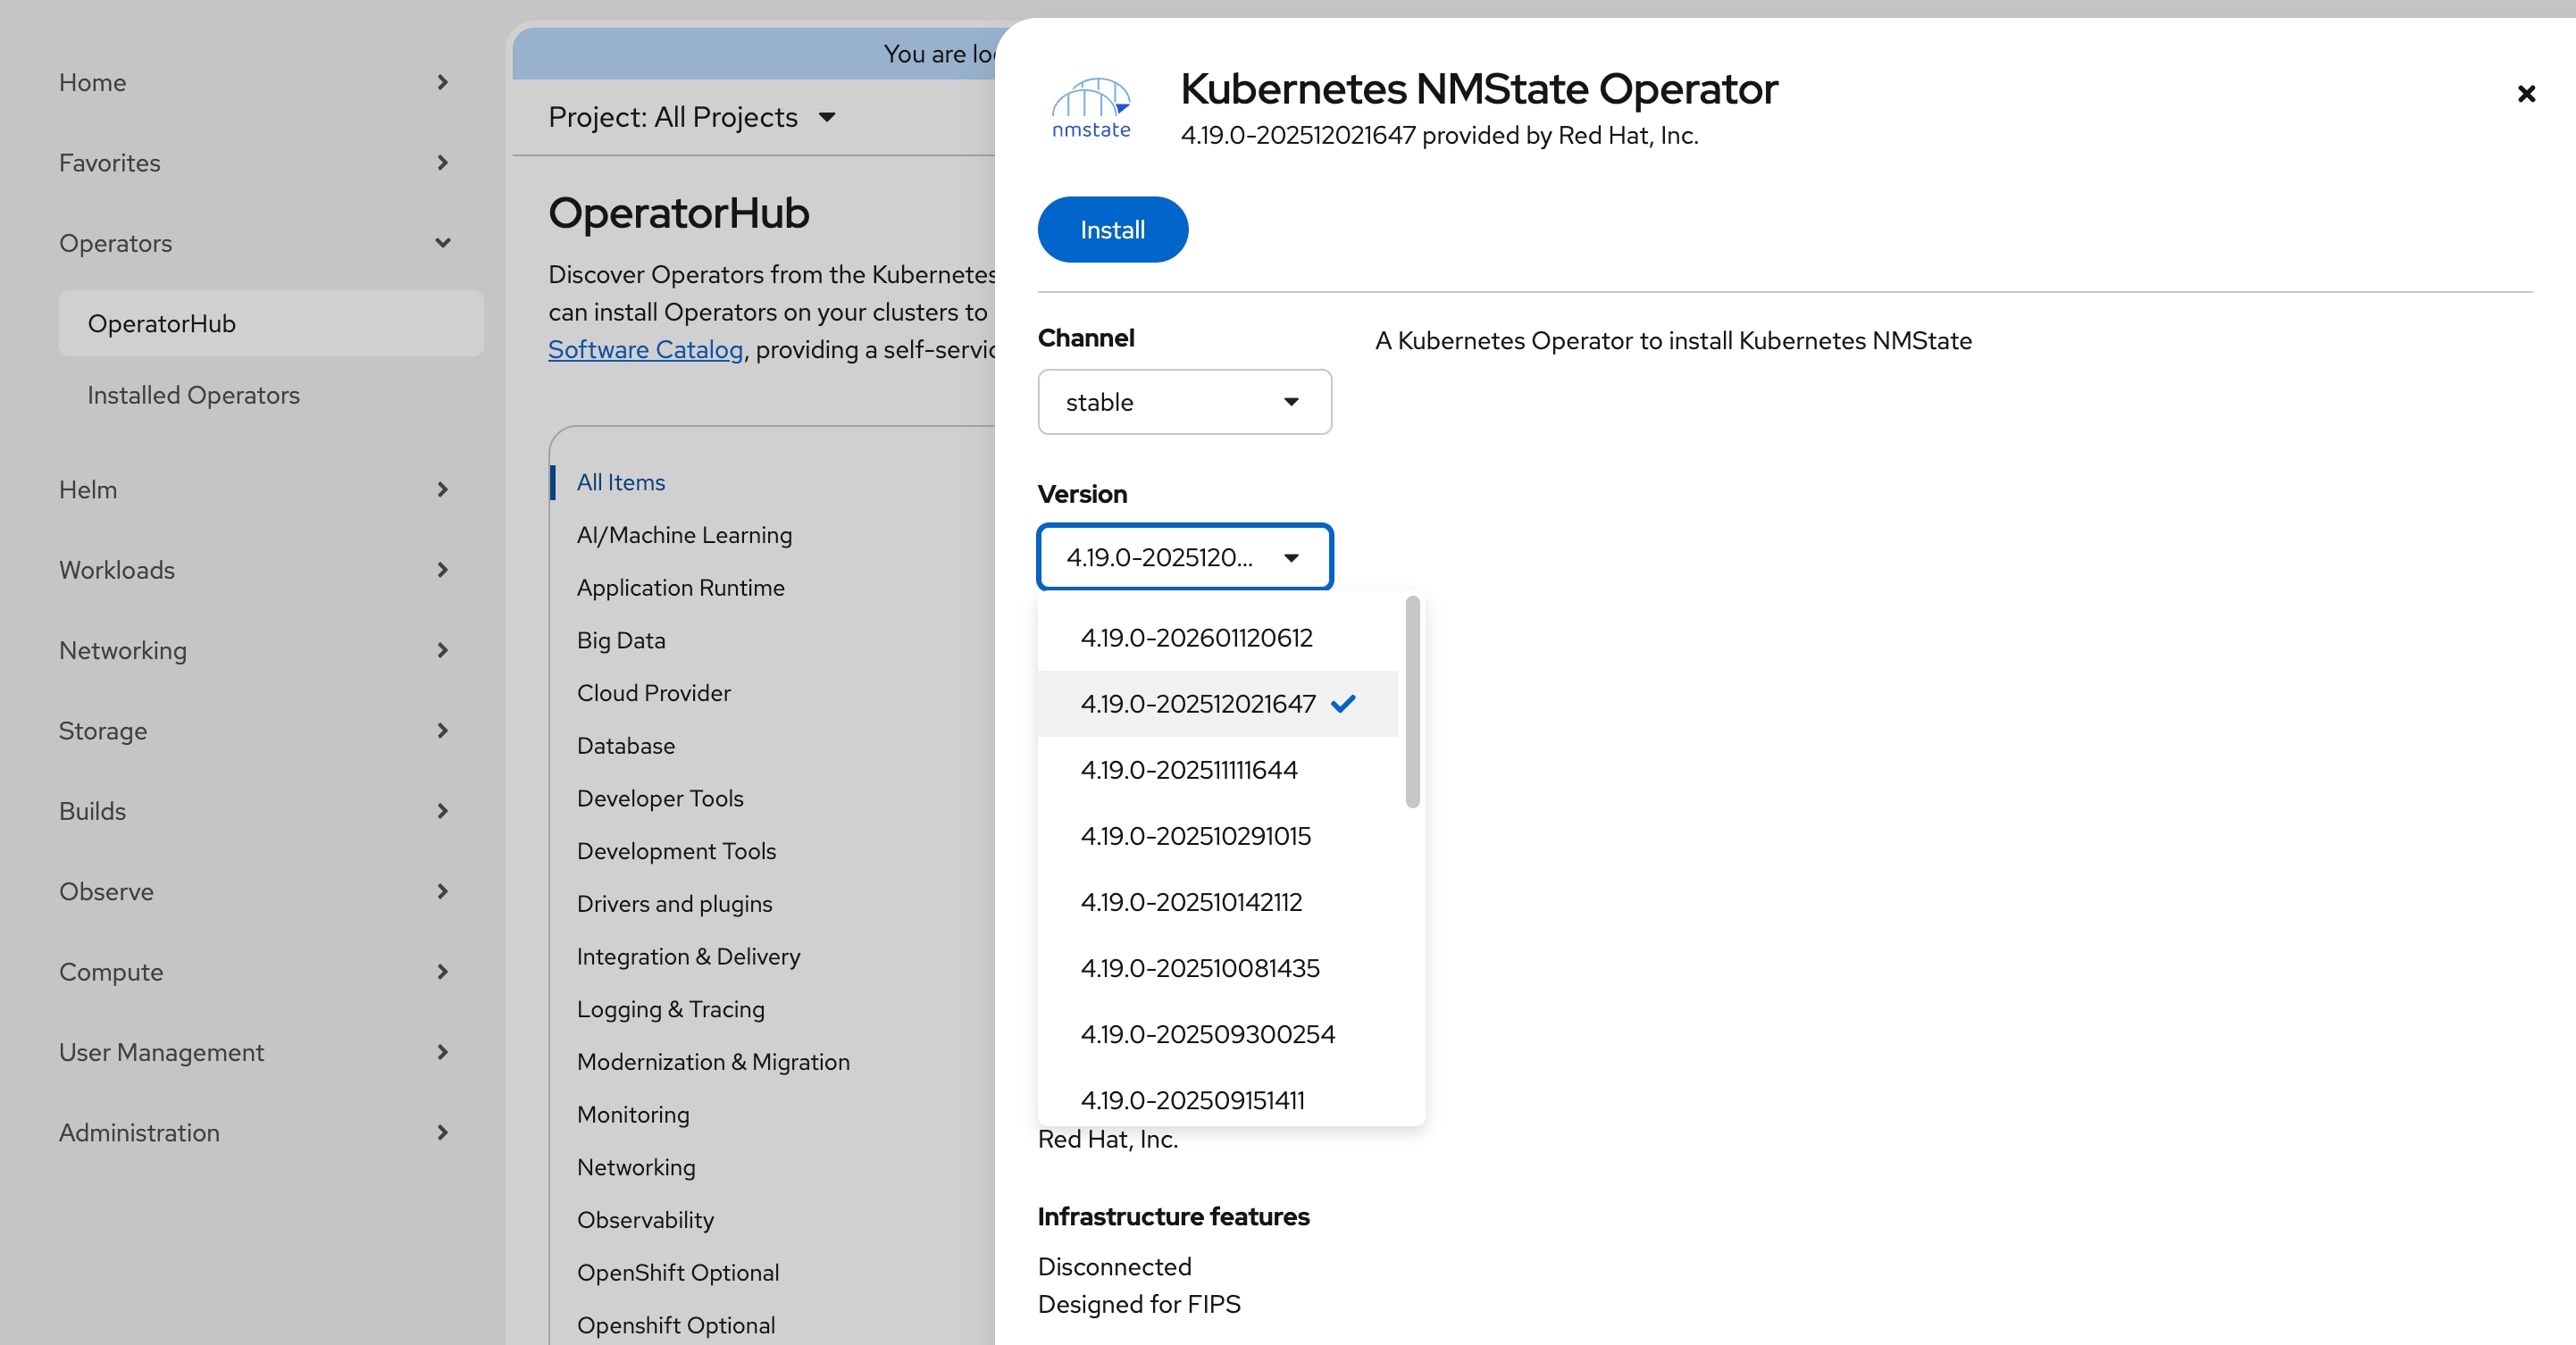Expand the User Management section

point(256,1053)
